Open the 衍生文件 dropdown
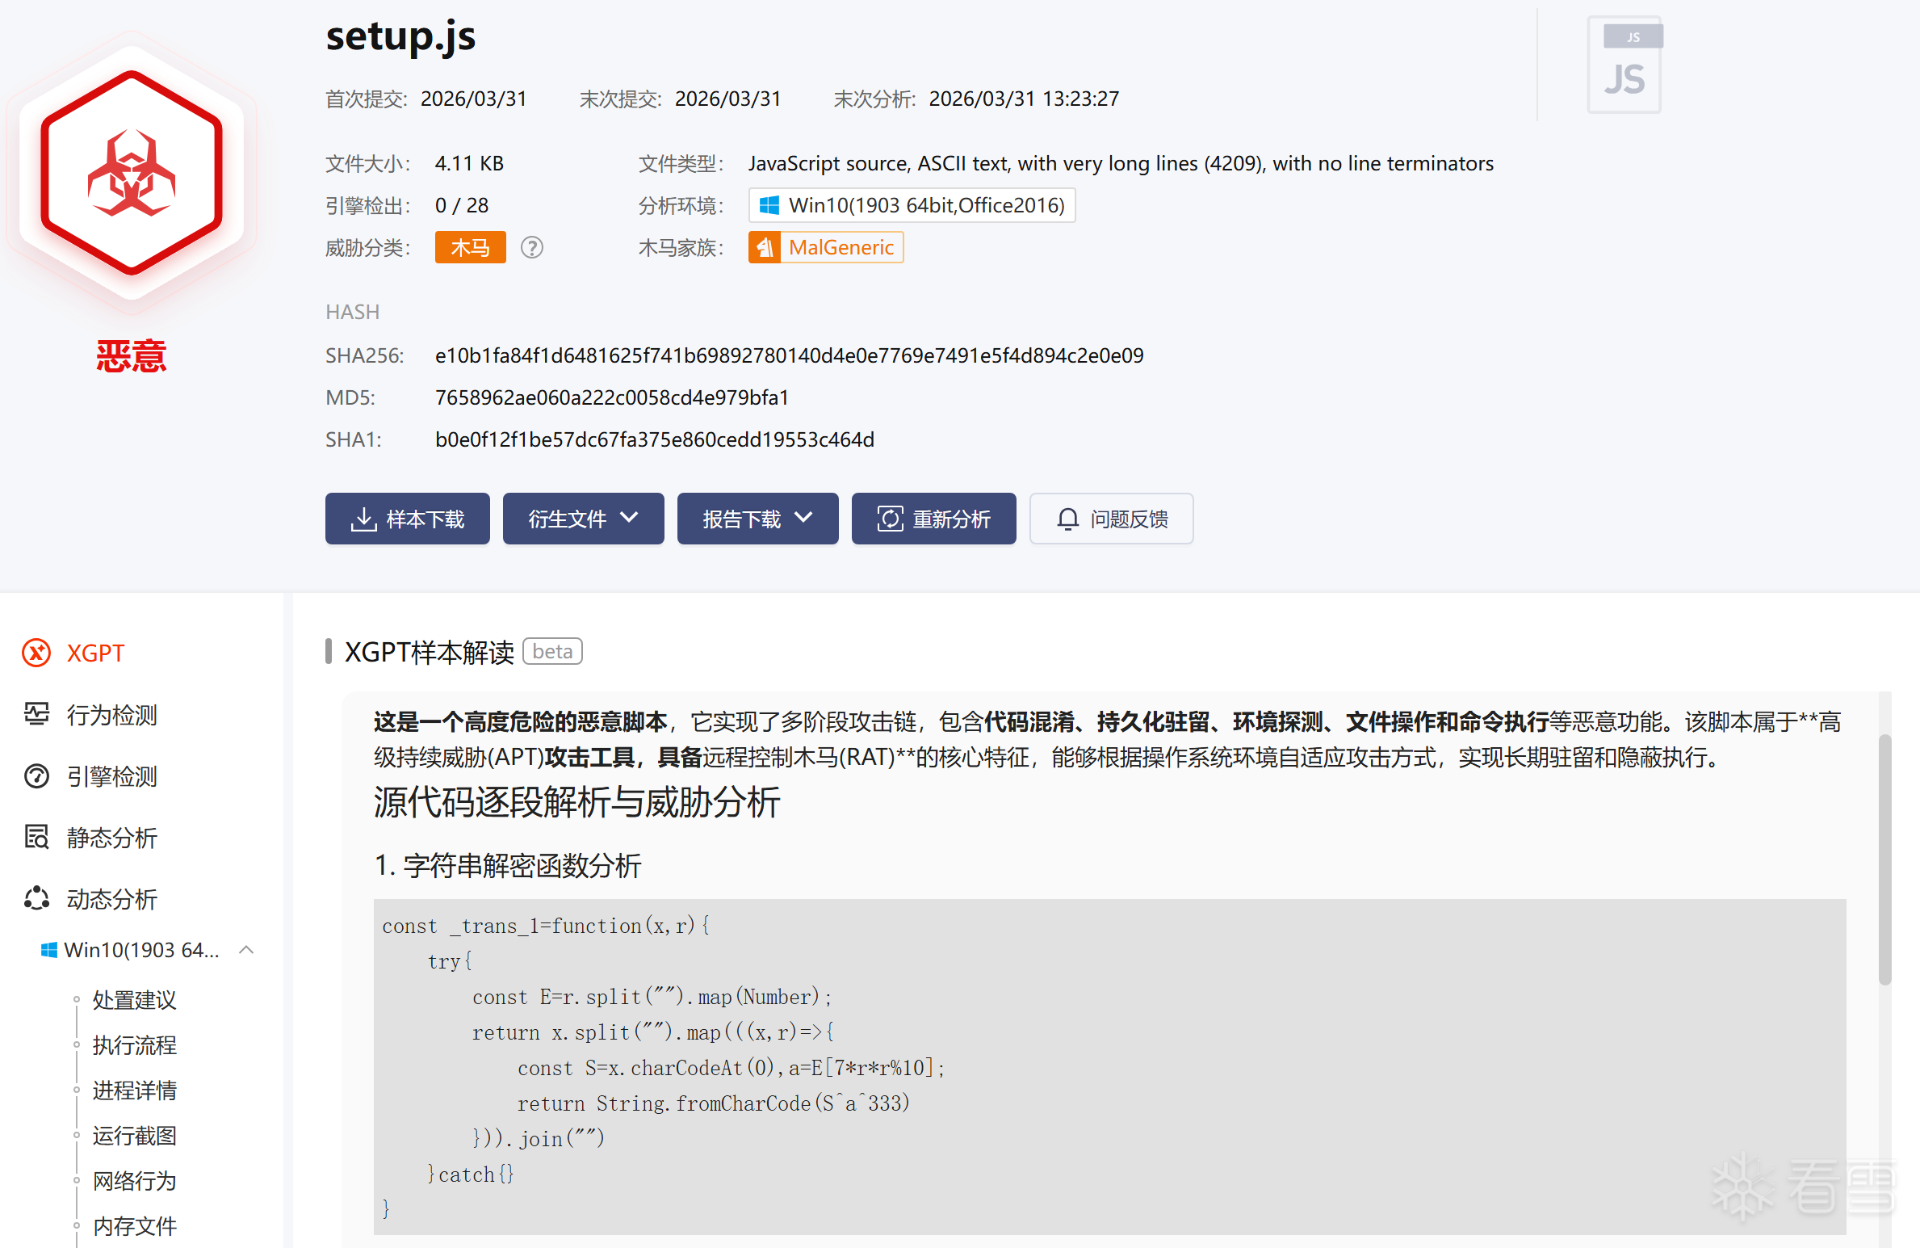Screen dimensions: 1920x1248 pyautogui.click(x=583, y=518)
